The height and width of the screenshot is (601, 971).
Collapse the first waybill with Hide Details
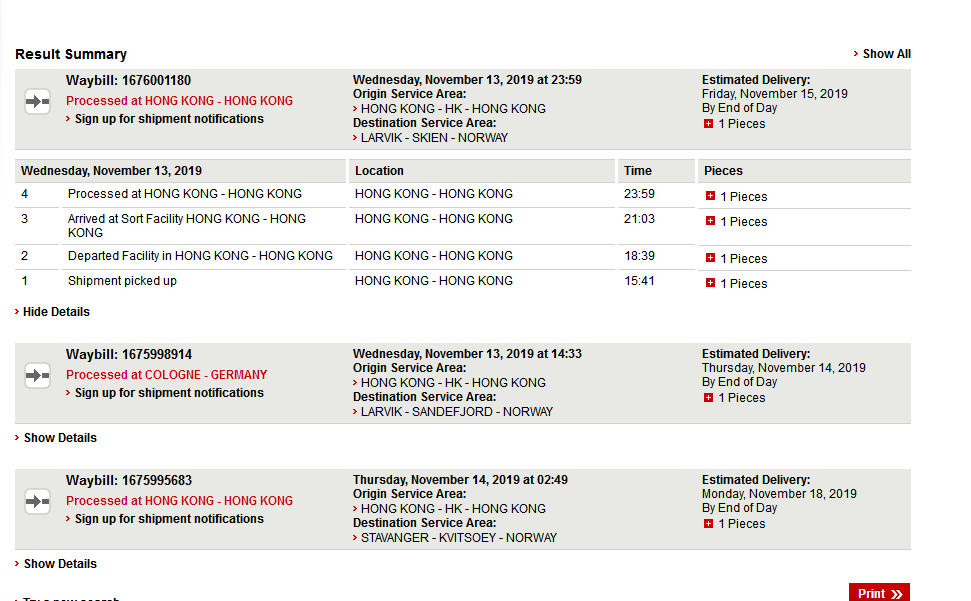tap(56, 312)
